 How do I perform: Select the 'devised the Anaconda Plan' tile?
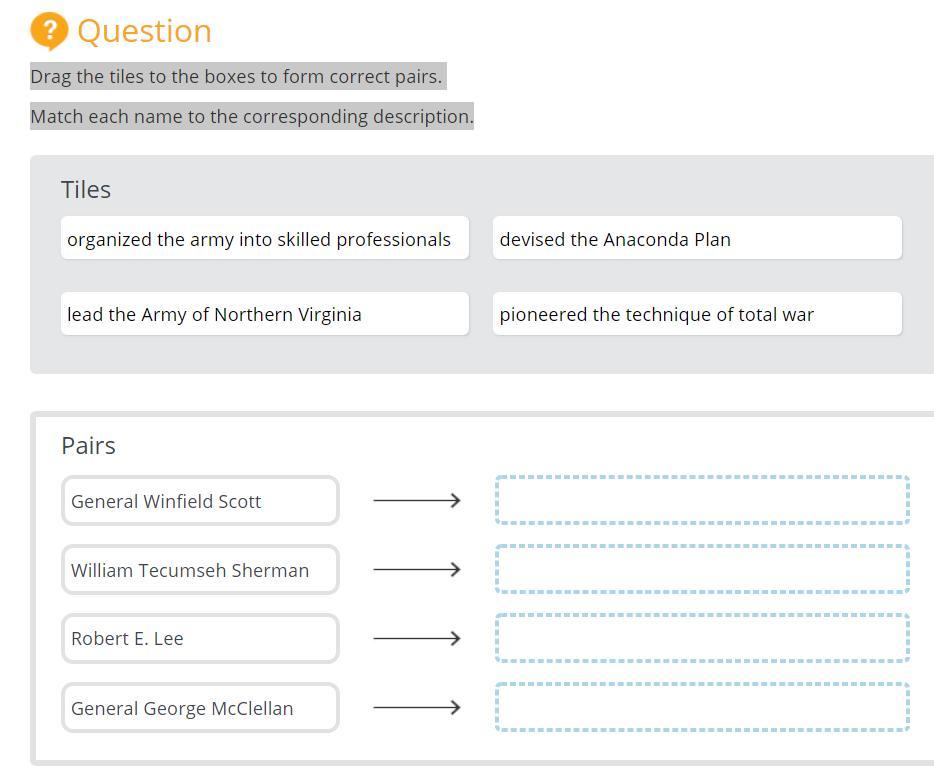[x=696, y=239]
